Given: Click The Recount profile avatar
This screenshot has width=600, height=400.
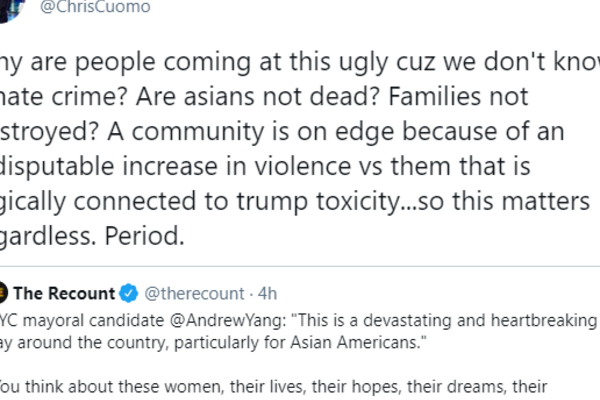Looking at the screenshot, I should point(6,294).
